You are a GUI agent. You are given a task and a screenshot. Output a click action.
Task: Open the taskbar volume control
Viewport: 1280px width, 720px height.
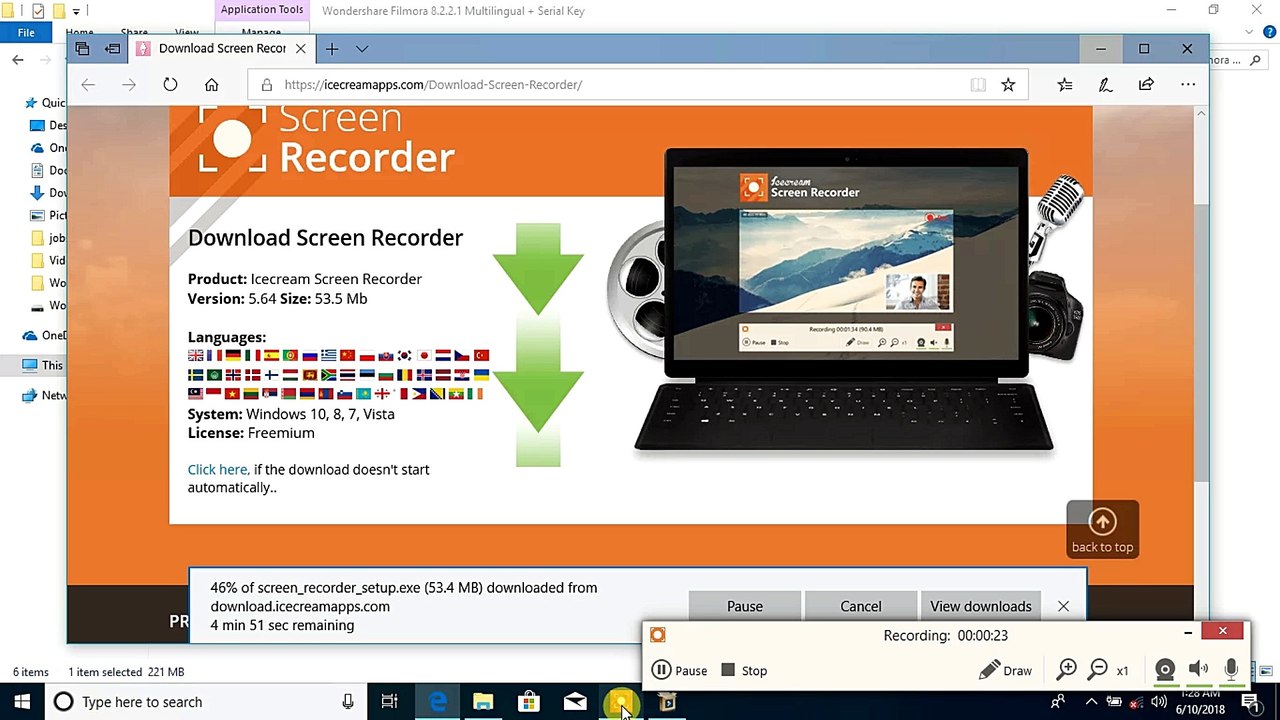tap(1159, 702)
